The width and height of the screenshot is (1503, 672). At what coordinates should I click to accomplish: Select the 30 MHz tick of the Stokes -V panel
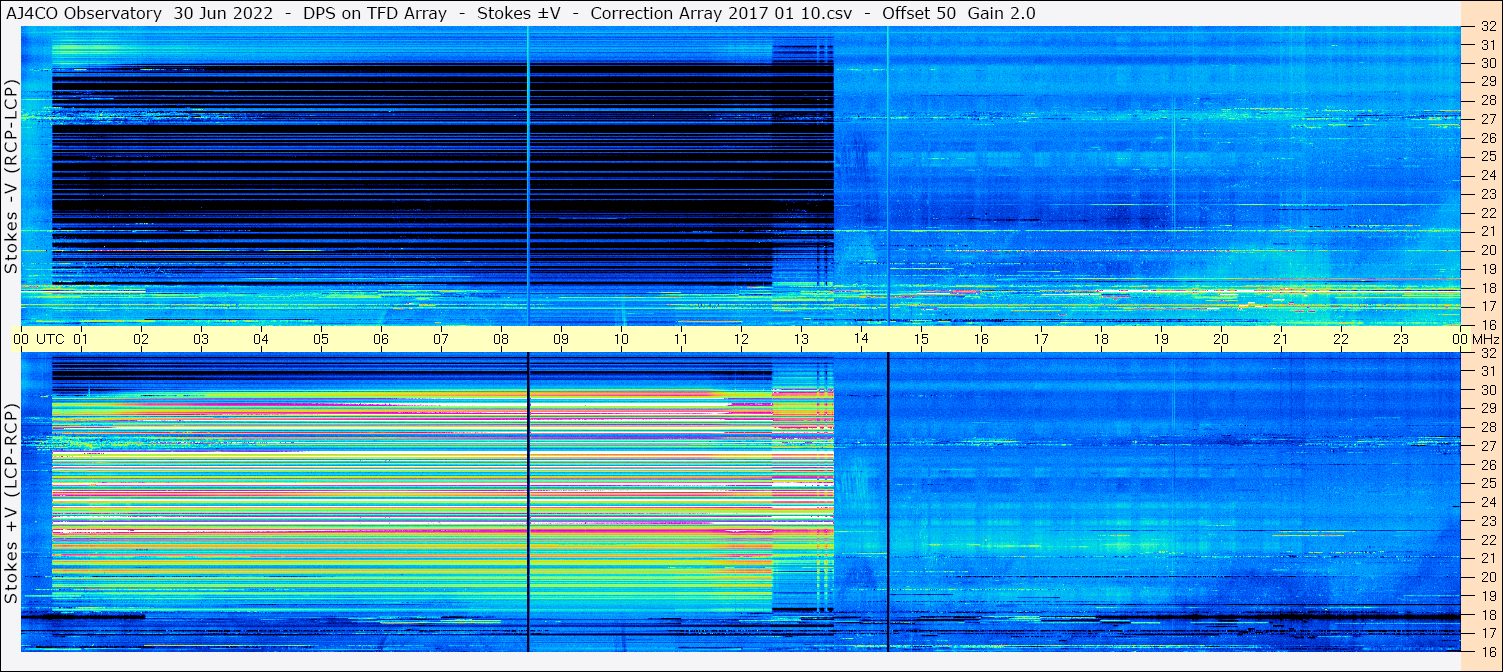tap(1487, 63)
